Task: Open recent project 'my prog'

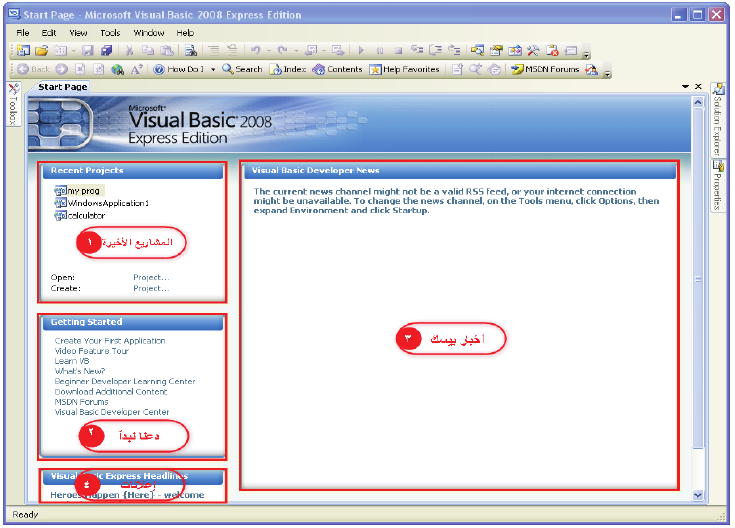Action: pos(78,191)
